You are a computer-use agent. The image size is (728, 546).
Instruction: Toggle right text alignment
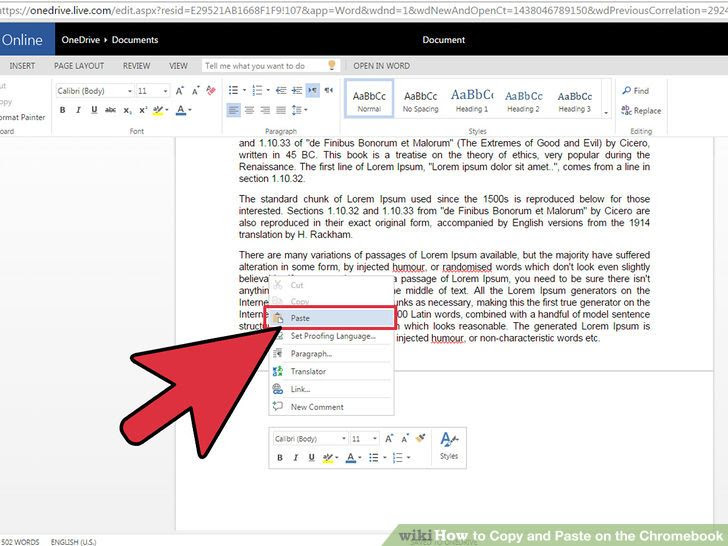coord(266,110)
